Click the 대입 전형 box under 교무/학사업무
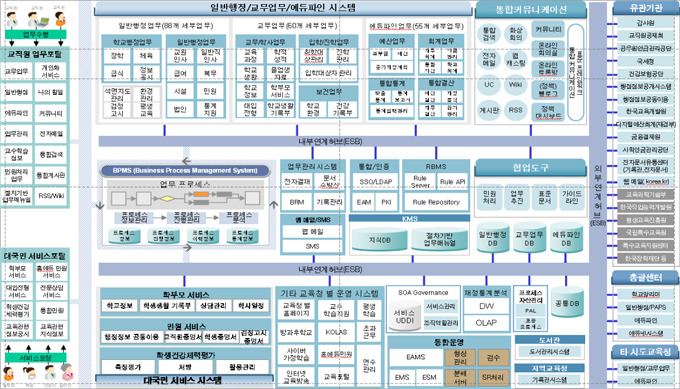 pyautogui.click(x=250, y=109)
